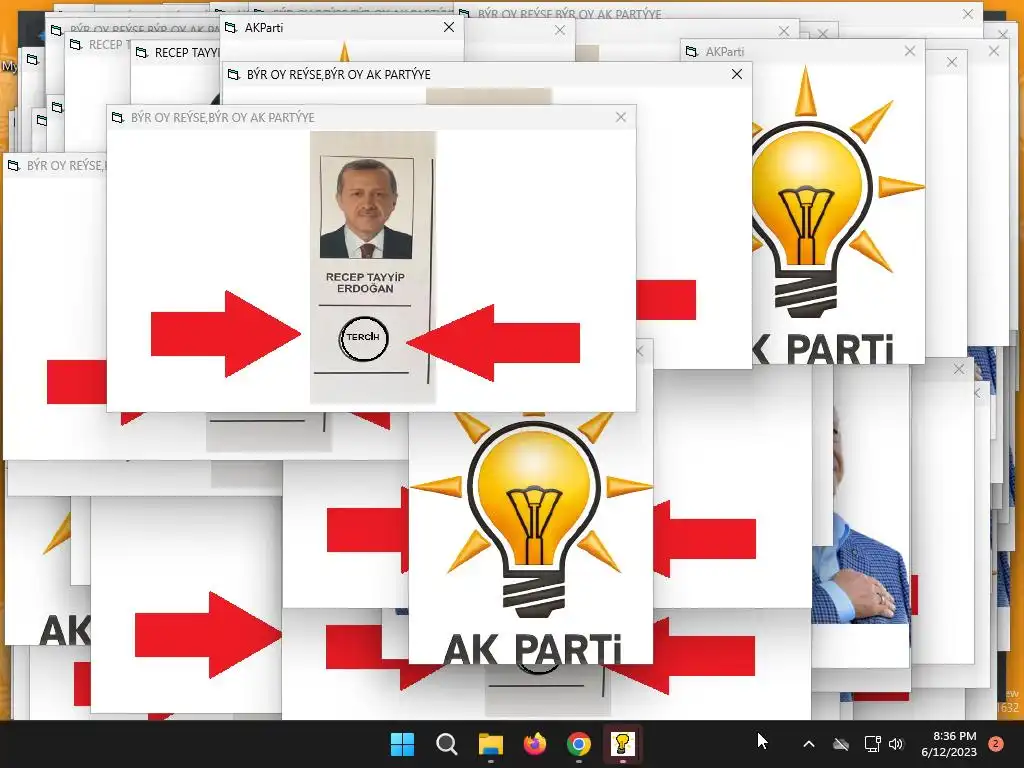
Task: Click the icon left of the black BÝR OY REÝSE title
Action: 233,74
